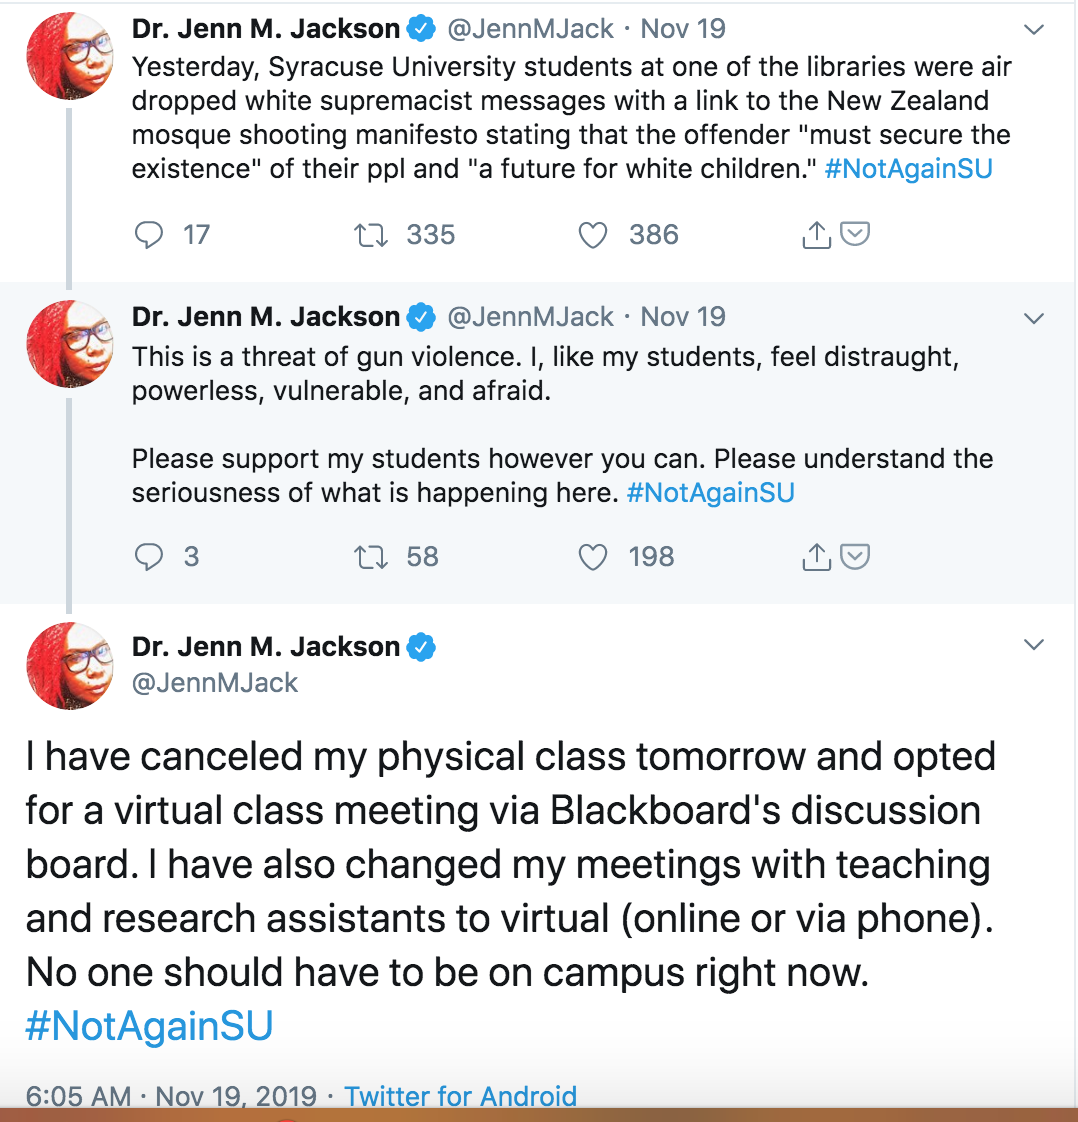The width and height of the screenshot is (1078, 1122).
Task: Click @JennMJack handle under main tweet name
Action: click(215, 683)
